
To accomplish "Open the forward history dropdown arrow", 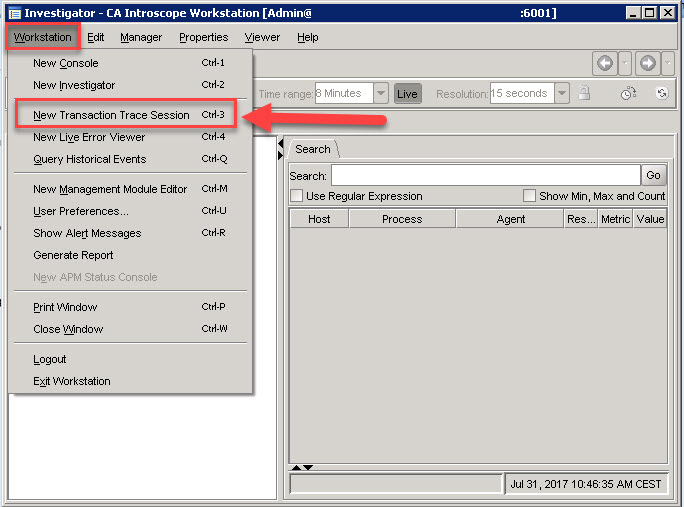I will tap(668, 64).
